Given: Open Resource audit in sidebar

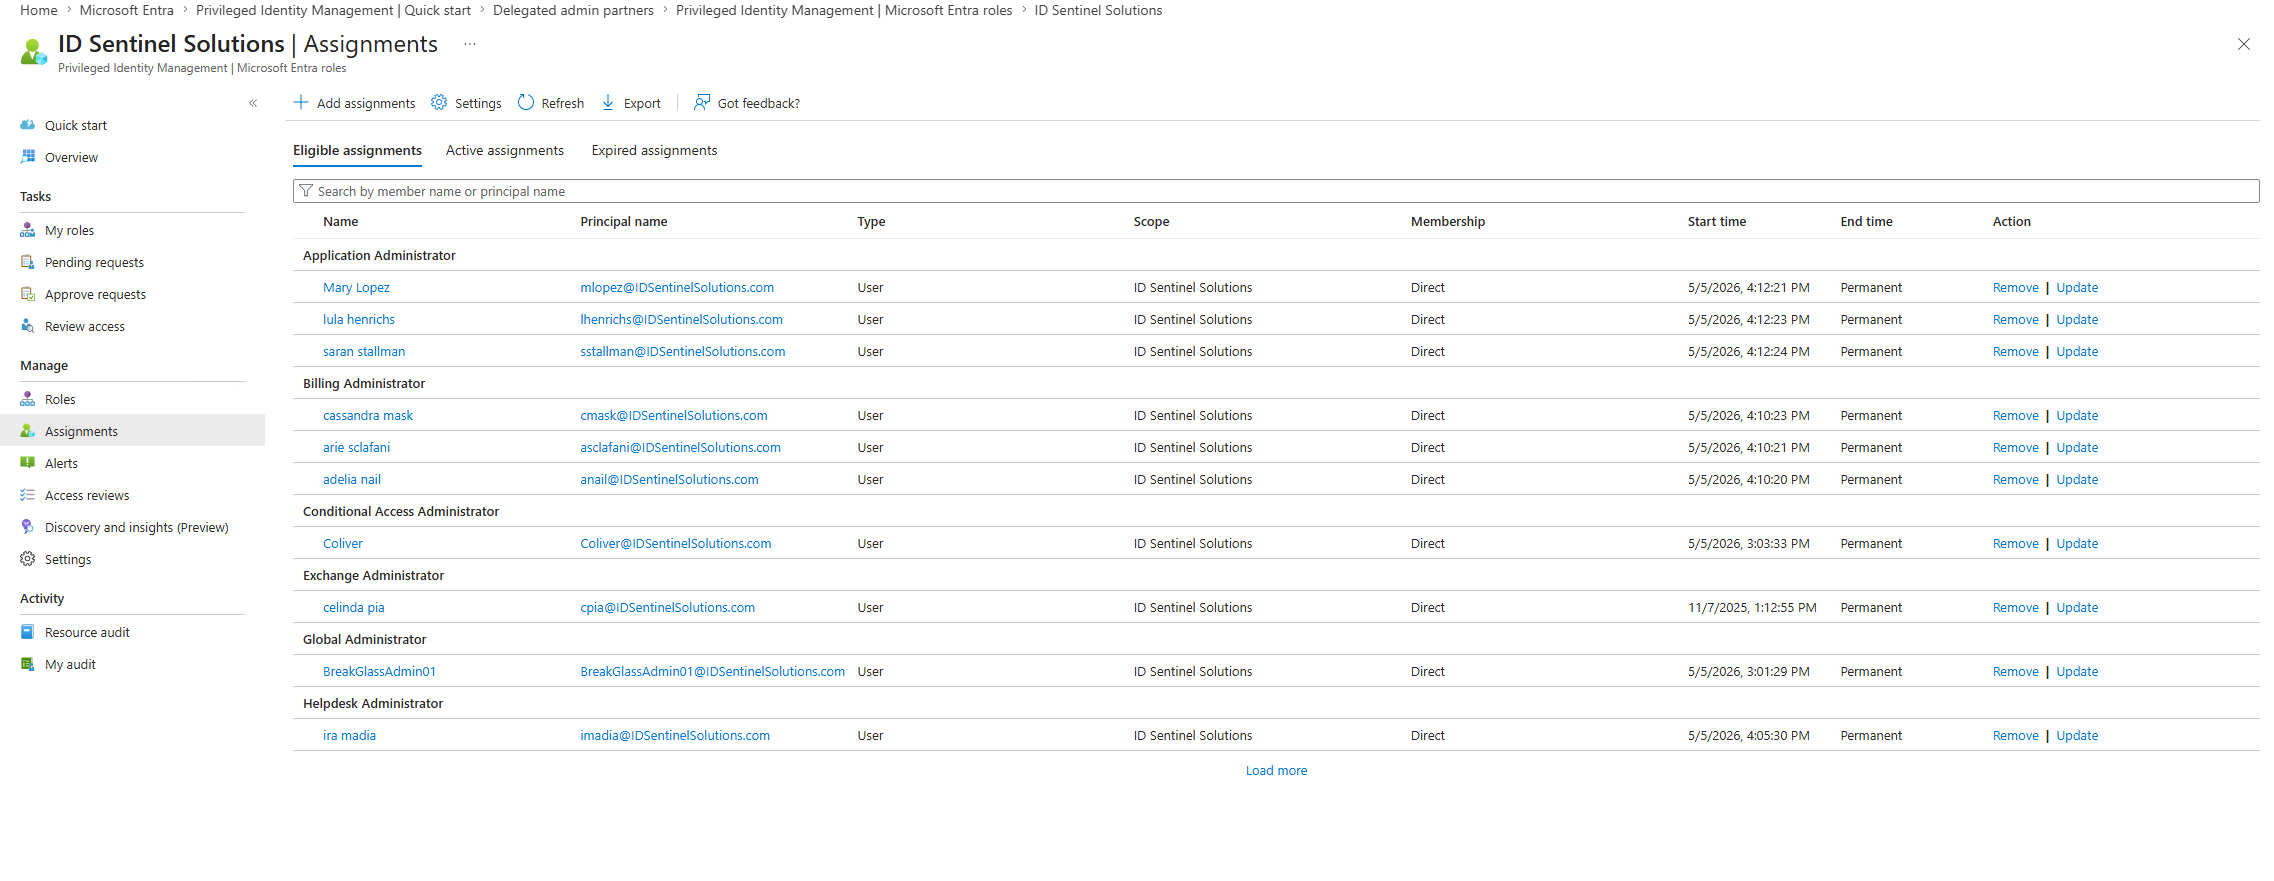Looking at the screenshot, I should pos(87,632).
